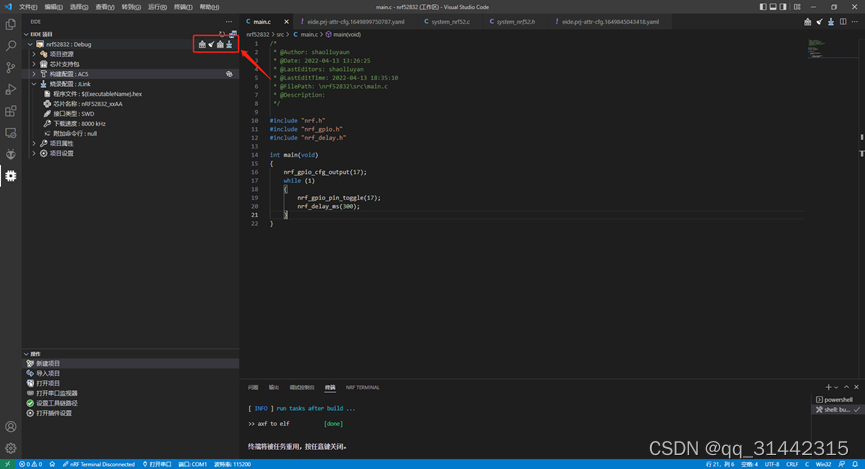The height and width of the screenshot is (469, 865).
Task: Click 打开串口监视器 operation
Action: 57,393
